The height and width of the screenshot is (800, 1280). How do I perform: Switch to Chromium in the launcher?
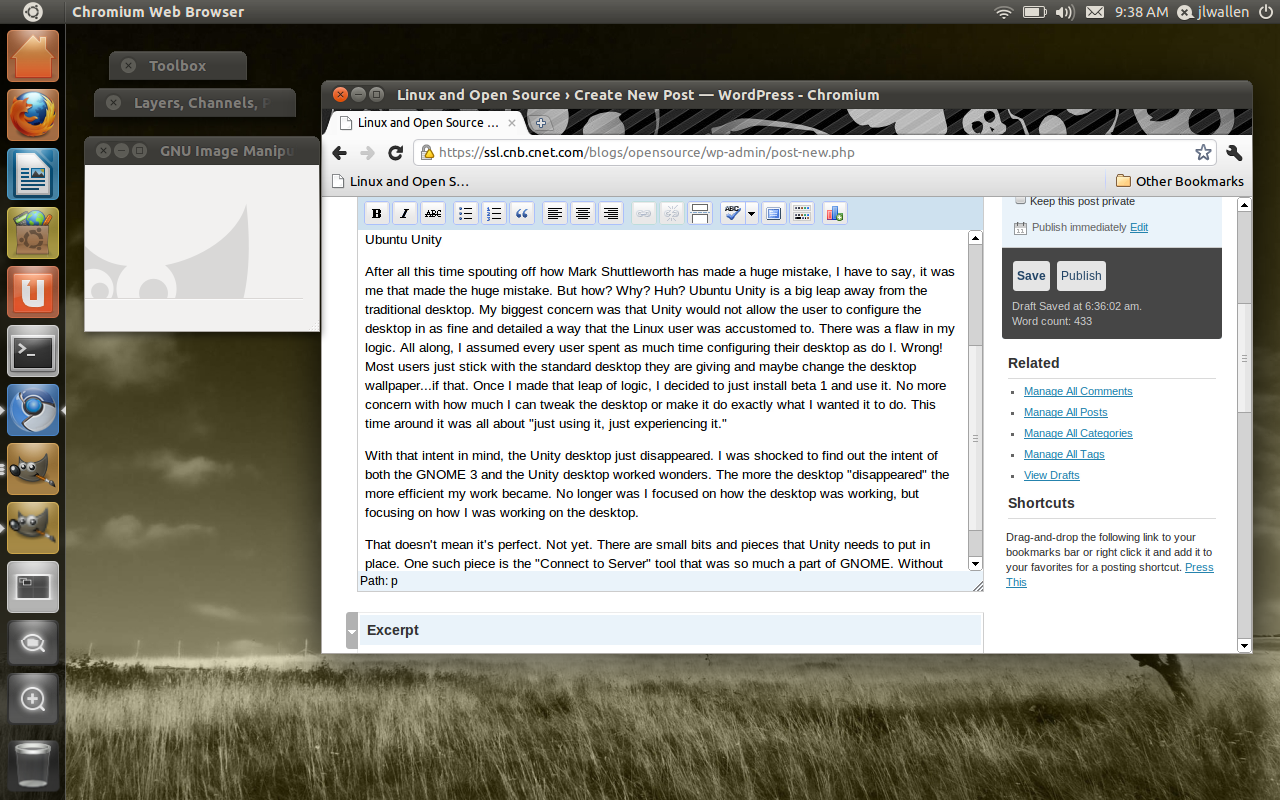(x=33, y=410)
